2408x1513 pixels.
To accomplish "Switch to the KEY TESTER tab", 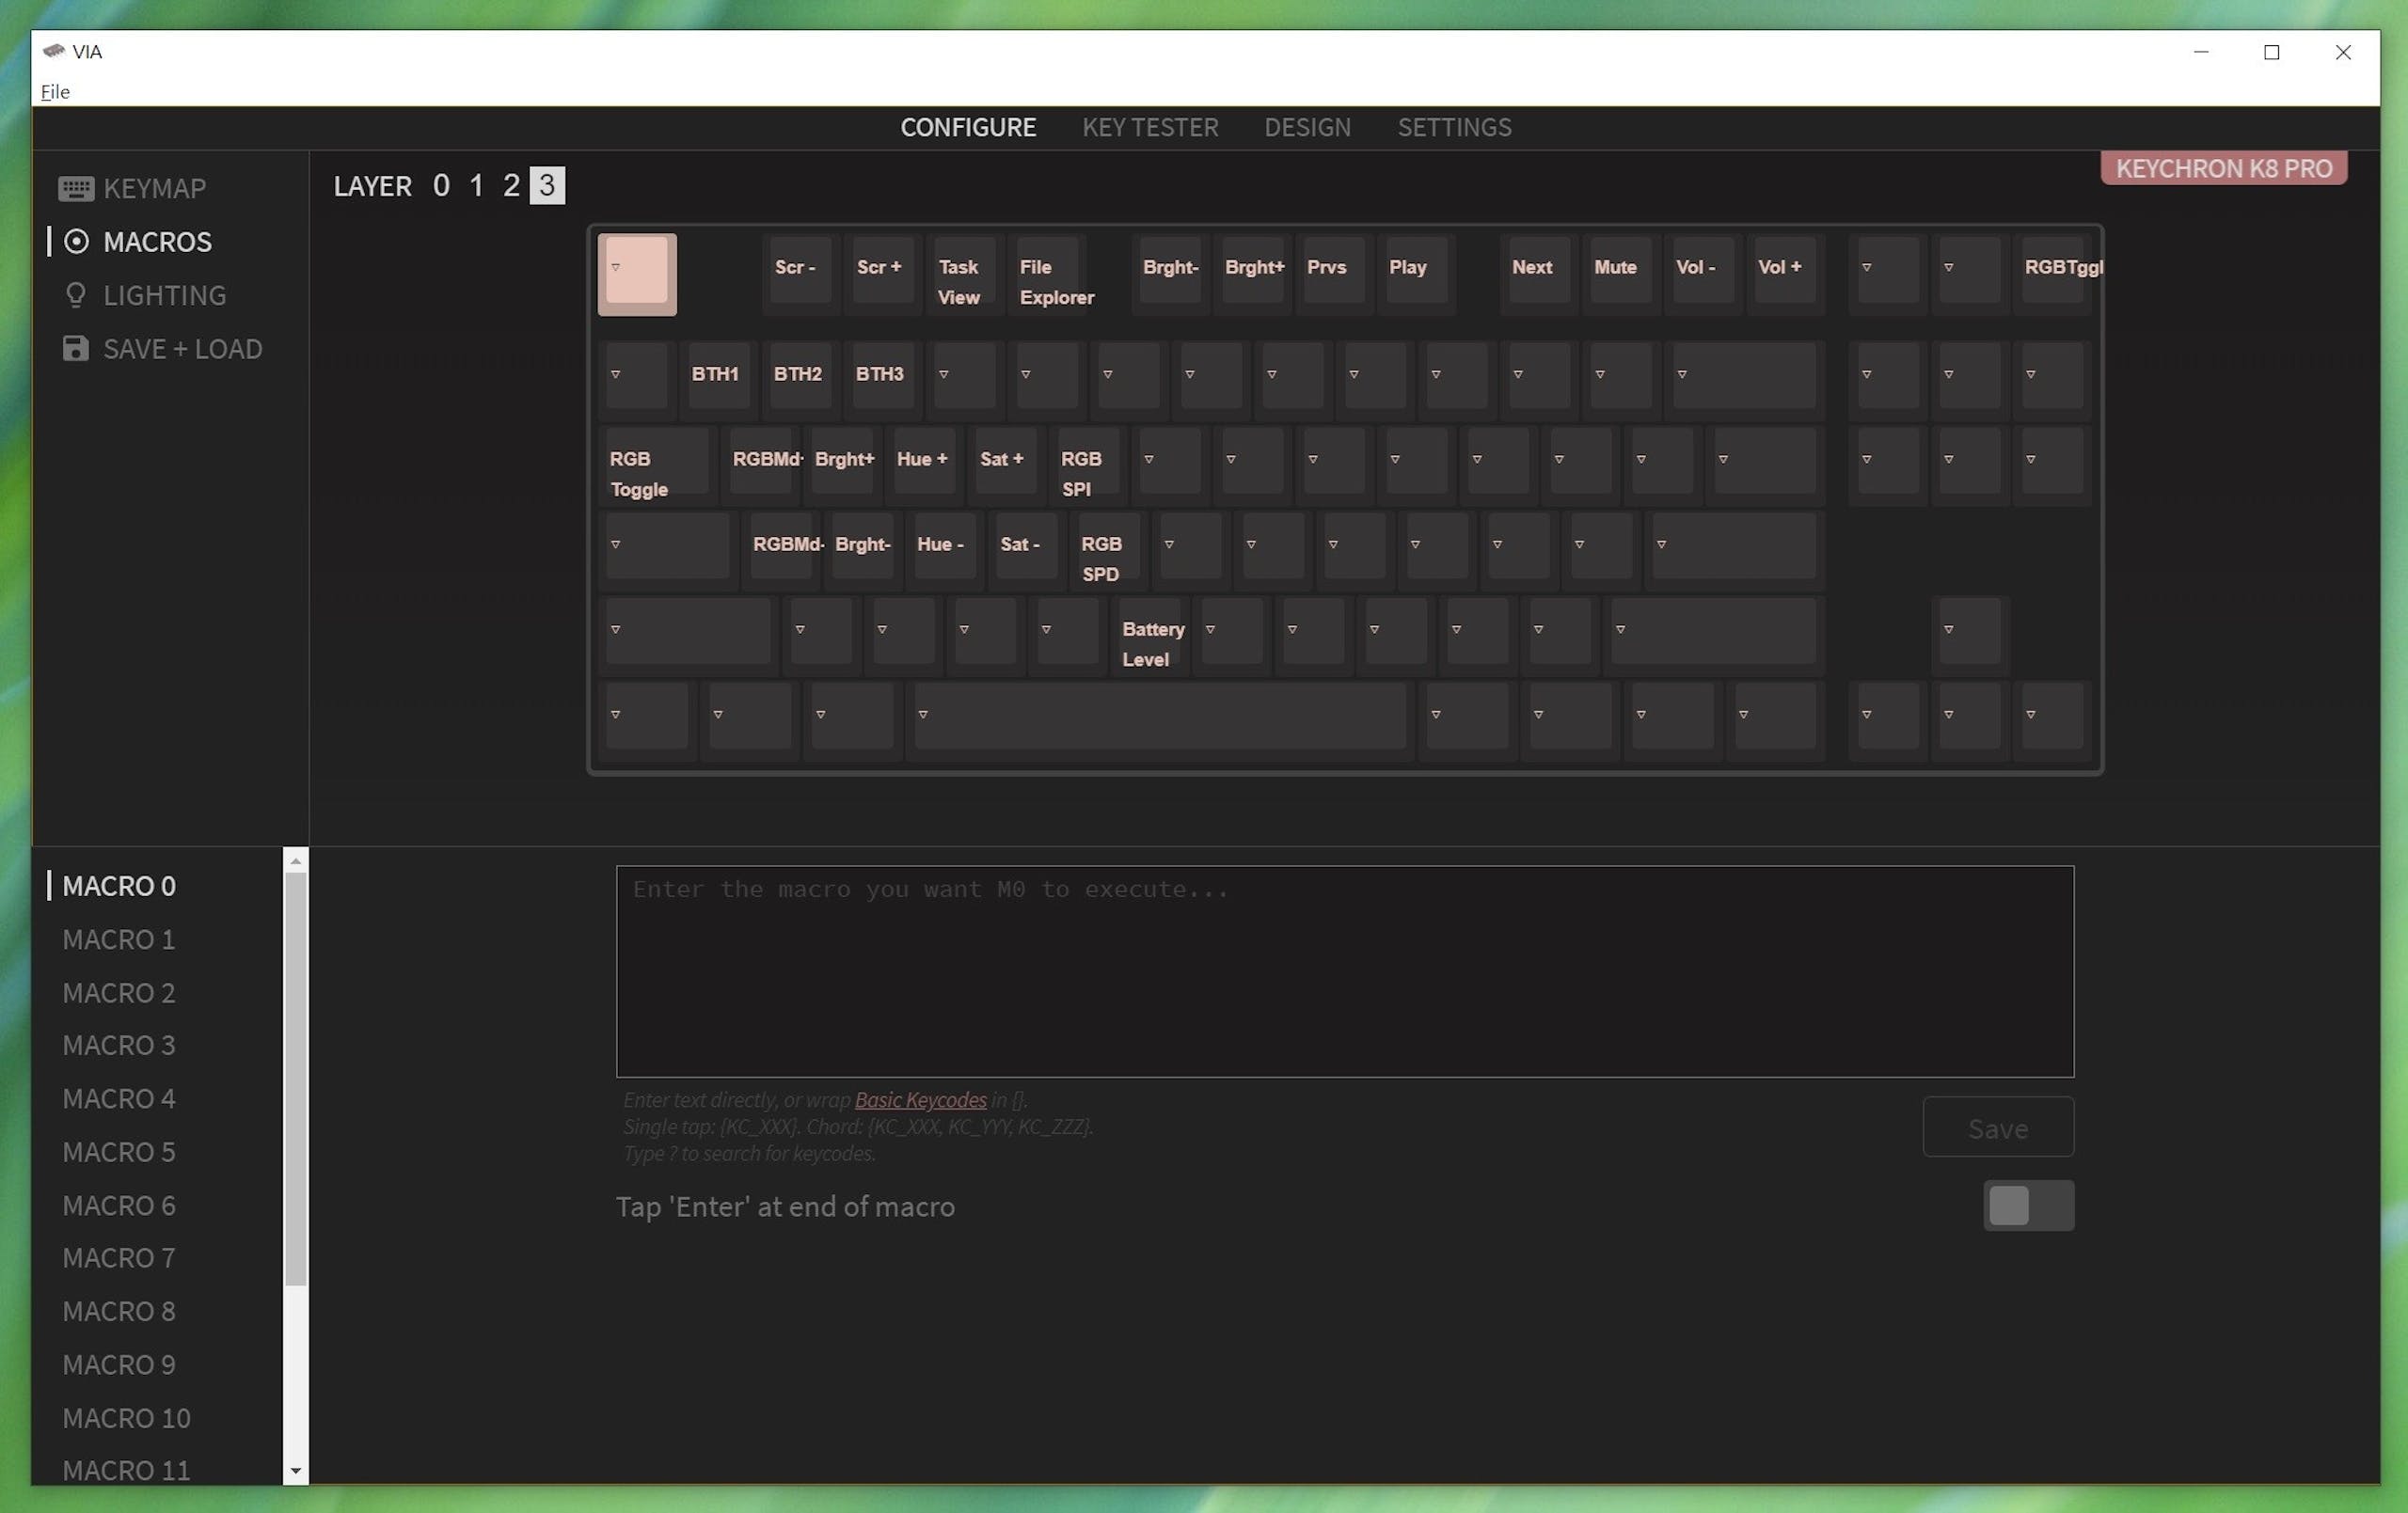I will tap(1150, 127).
